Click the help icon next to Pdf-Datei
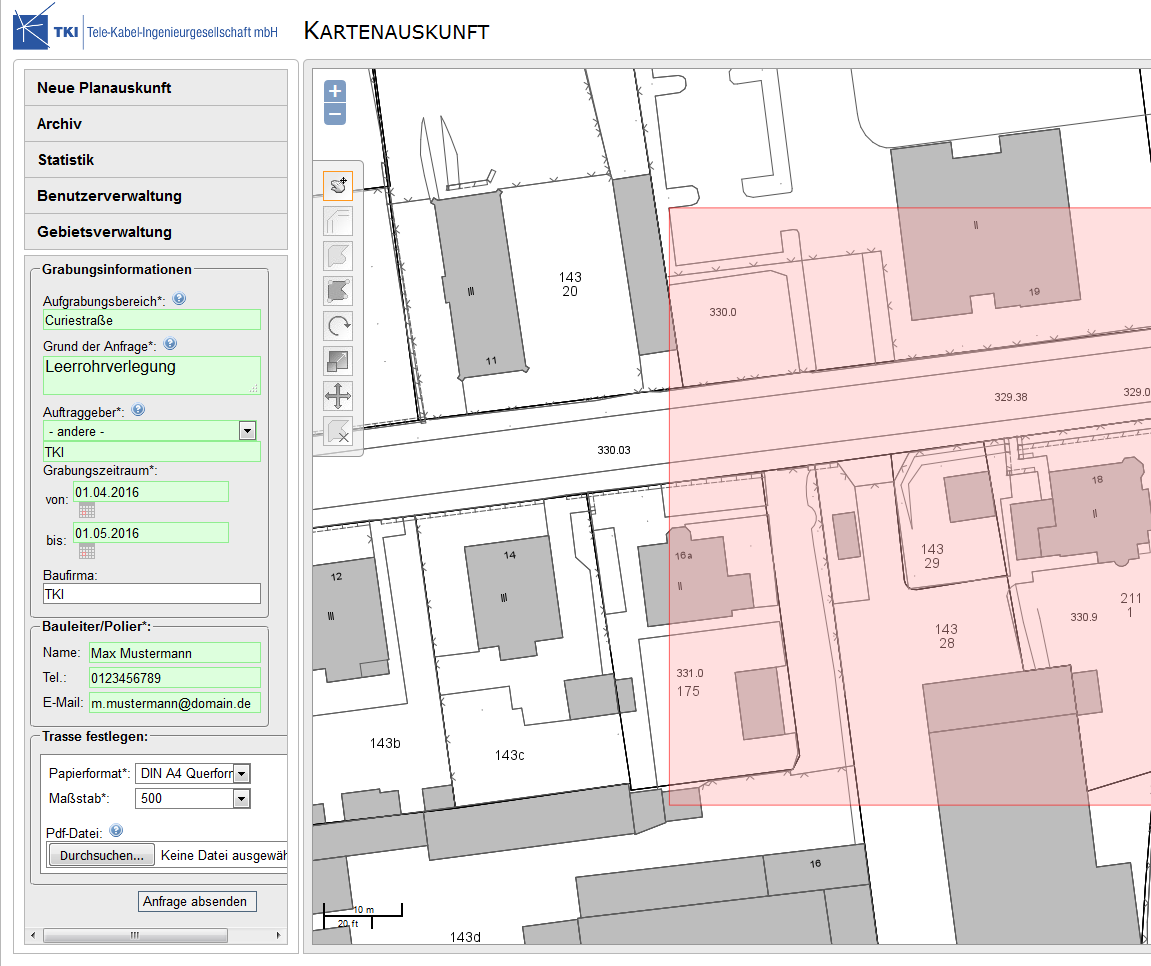The image size is (1151, 966). (x=115, y=829)
